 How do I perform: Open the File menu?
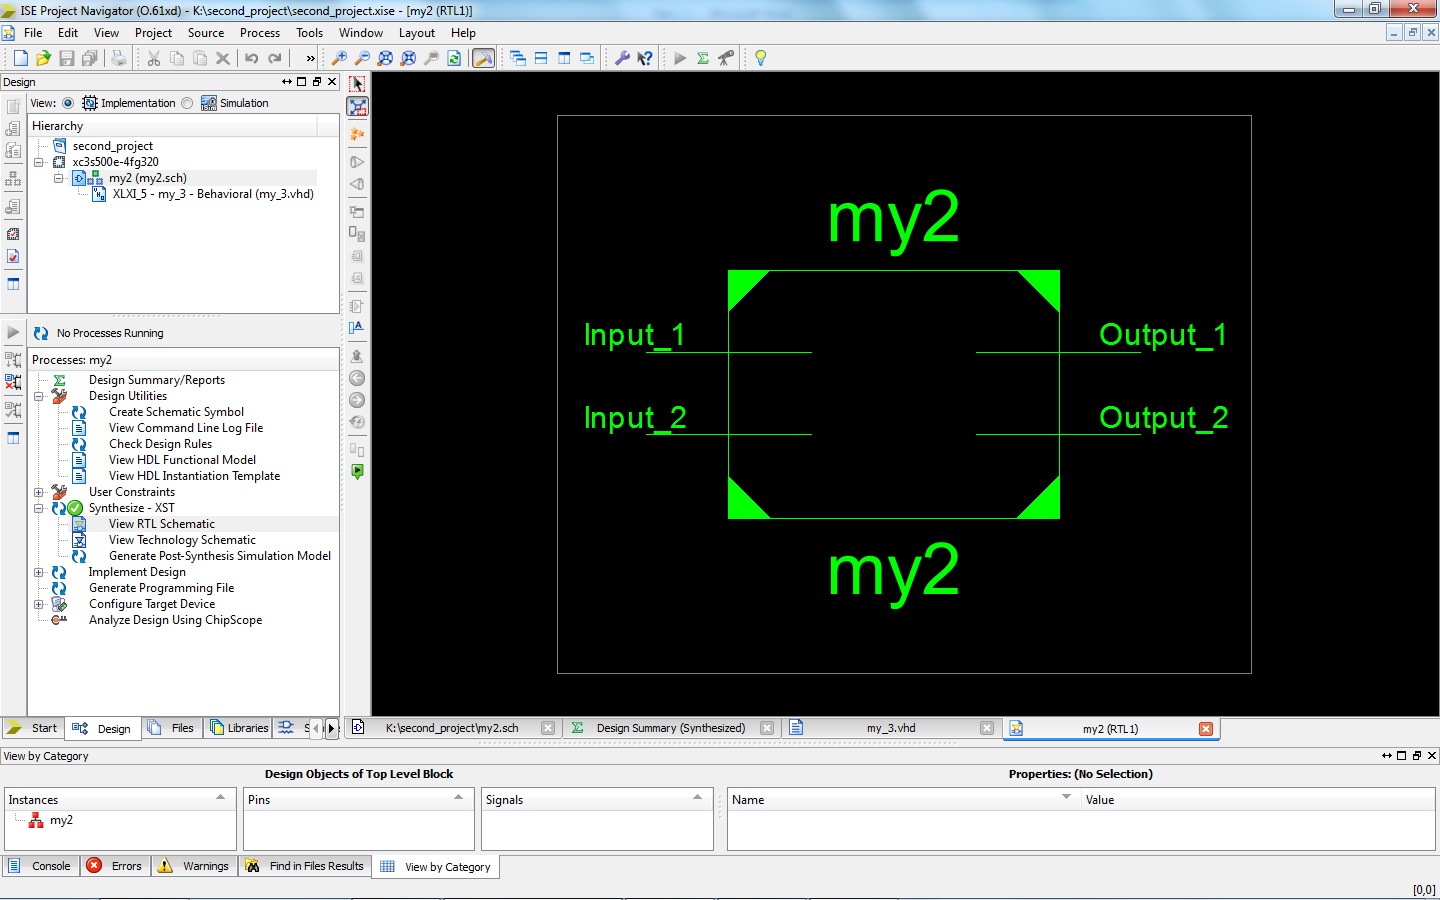tap(33, 33)
